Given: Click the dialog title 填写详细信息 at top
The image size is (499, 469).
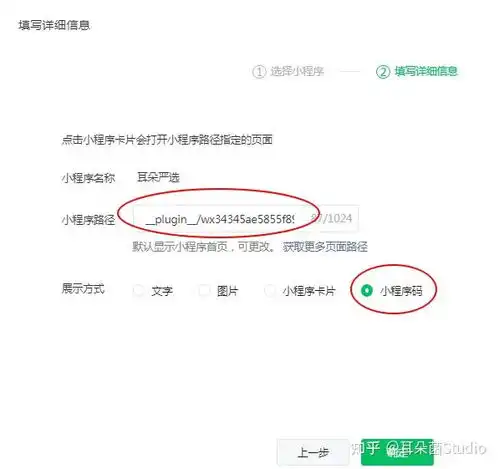Looking at the screenshot, I should (54, 25).
